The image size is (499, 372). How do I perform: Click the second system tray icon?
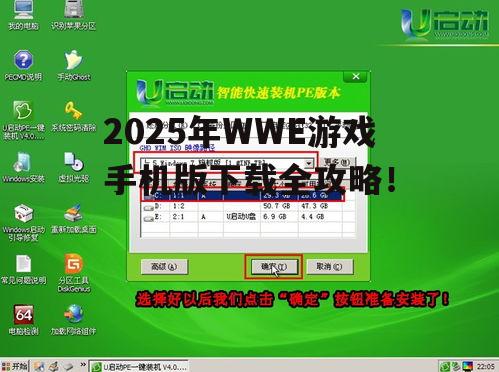tap(456, 366)
